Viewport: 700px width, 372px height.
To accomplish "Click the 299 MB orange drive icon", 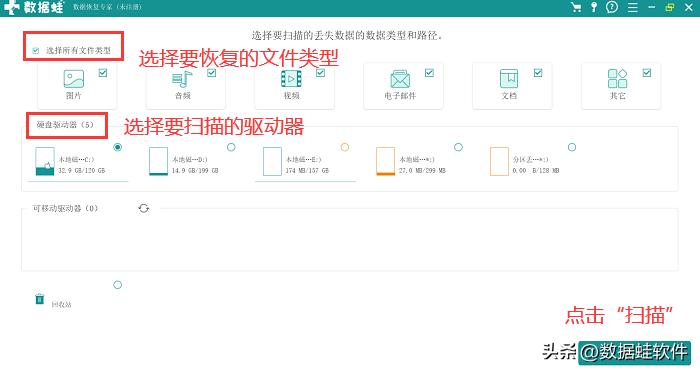I will [x=386, y=161].
